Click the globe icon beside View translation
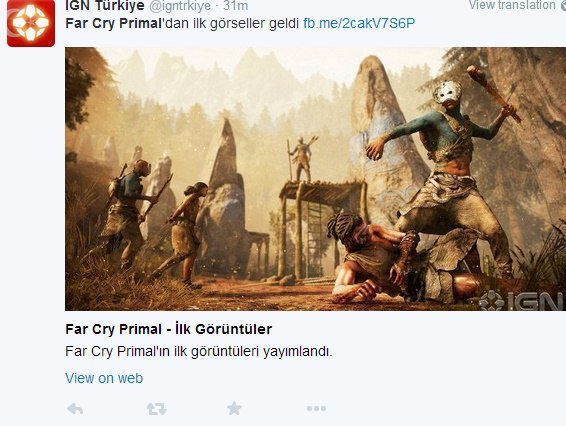This screenshot has width=566, height=426. tap(562, 5)
